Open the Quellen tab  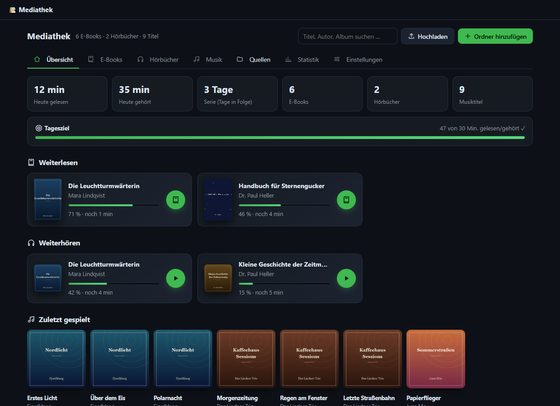tap(254, 60)
